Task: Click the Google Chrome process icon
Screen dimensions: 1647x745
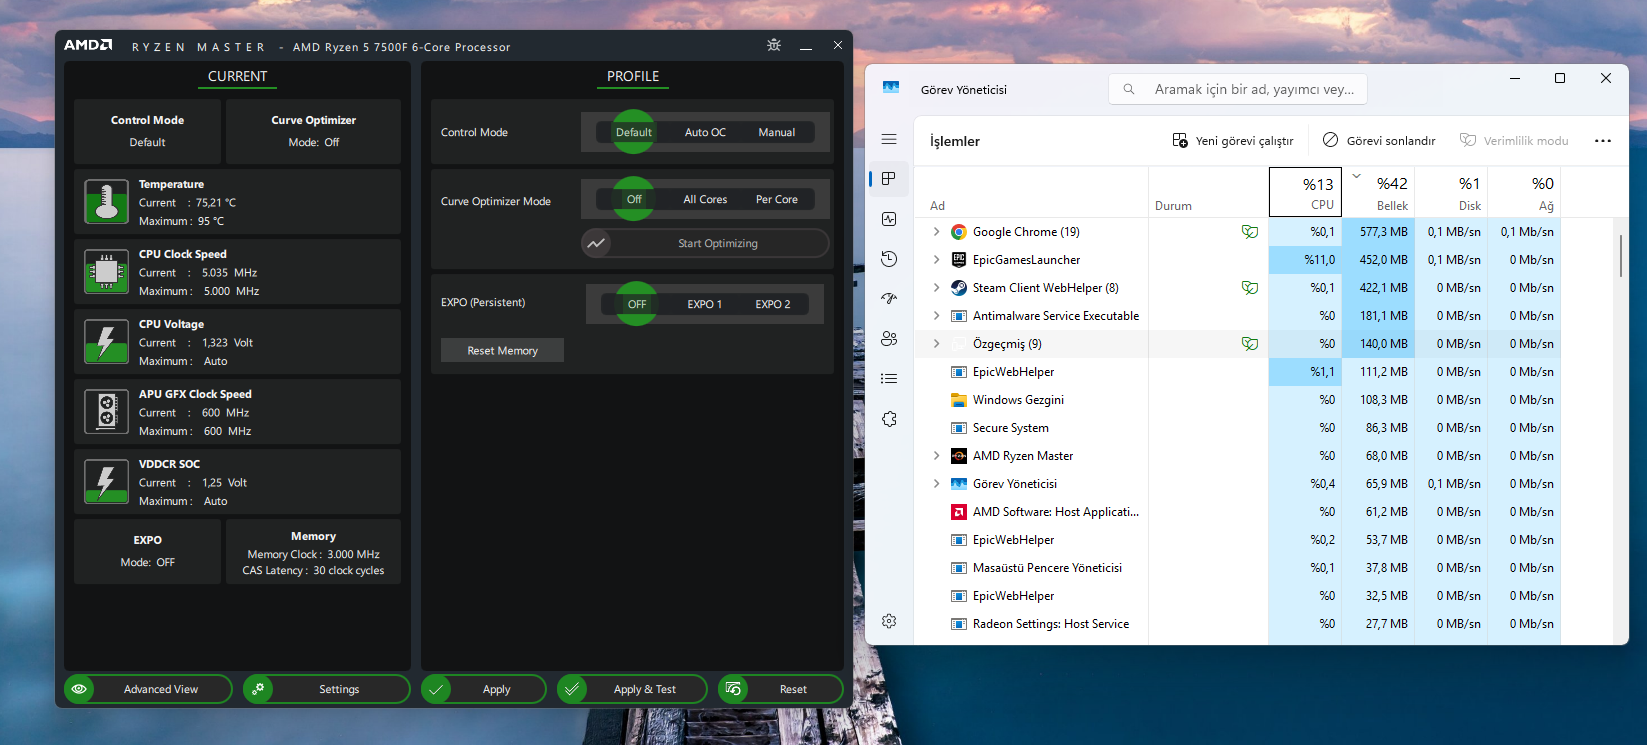Action: (959, 232)
